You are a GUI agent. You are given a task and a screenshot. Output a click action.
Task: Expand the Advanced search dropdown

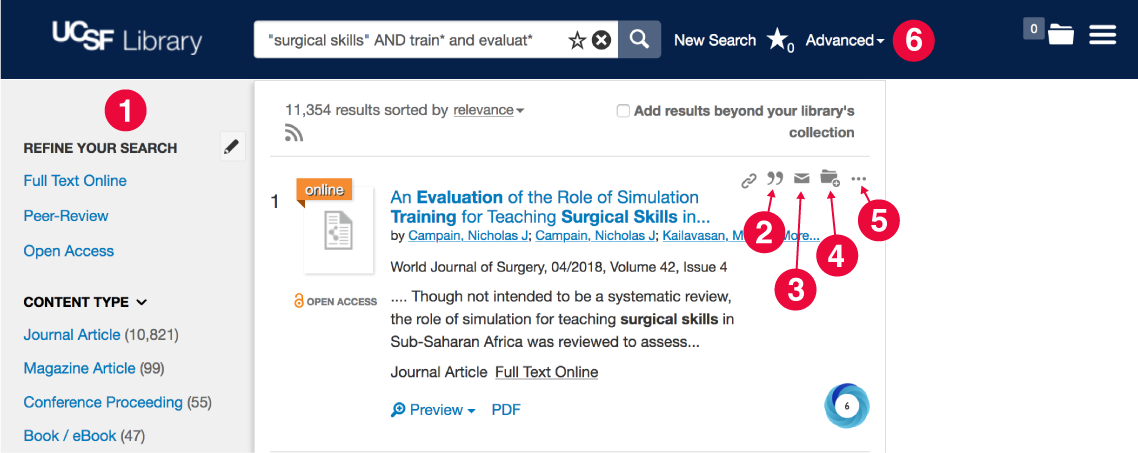(845, 41)
